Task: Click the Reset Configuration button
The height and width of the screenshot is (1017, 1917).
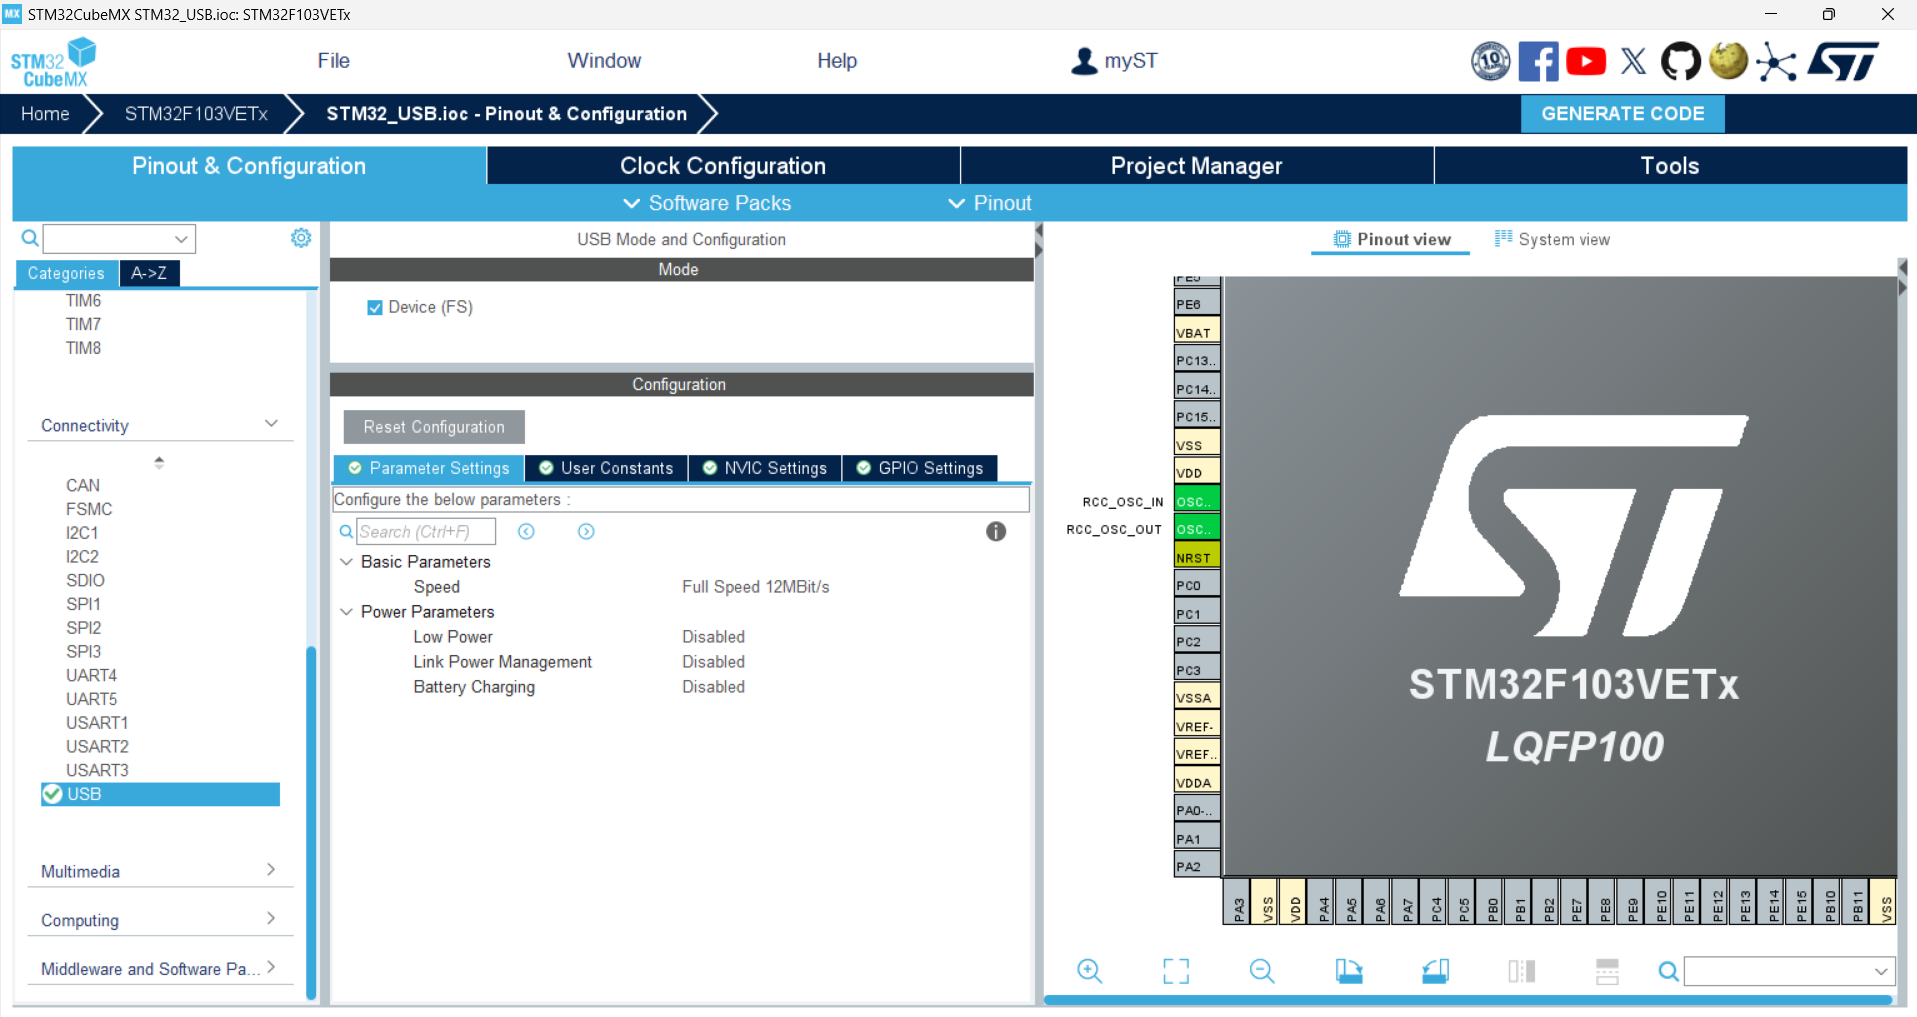Action: pos(434,427)
